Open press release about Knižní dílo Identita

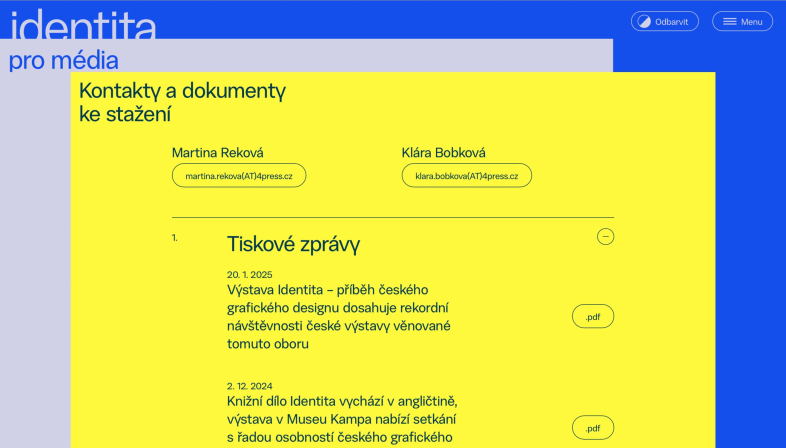pos(342,419)
